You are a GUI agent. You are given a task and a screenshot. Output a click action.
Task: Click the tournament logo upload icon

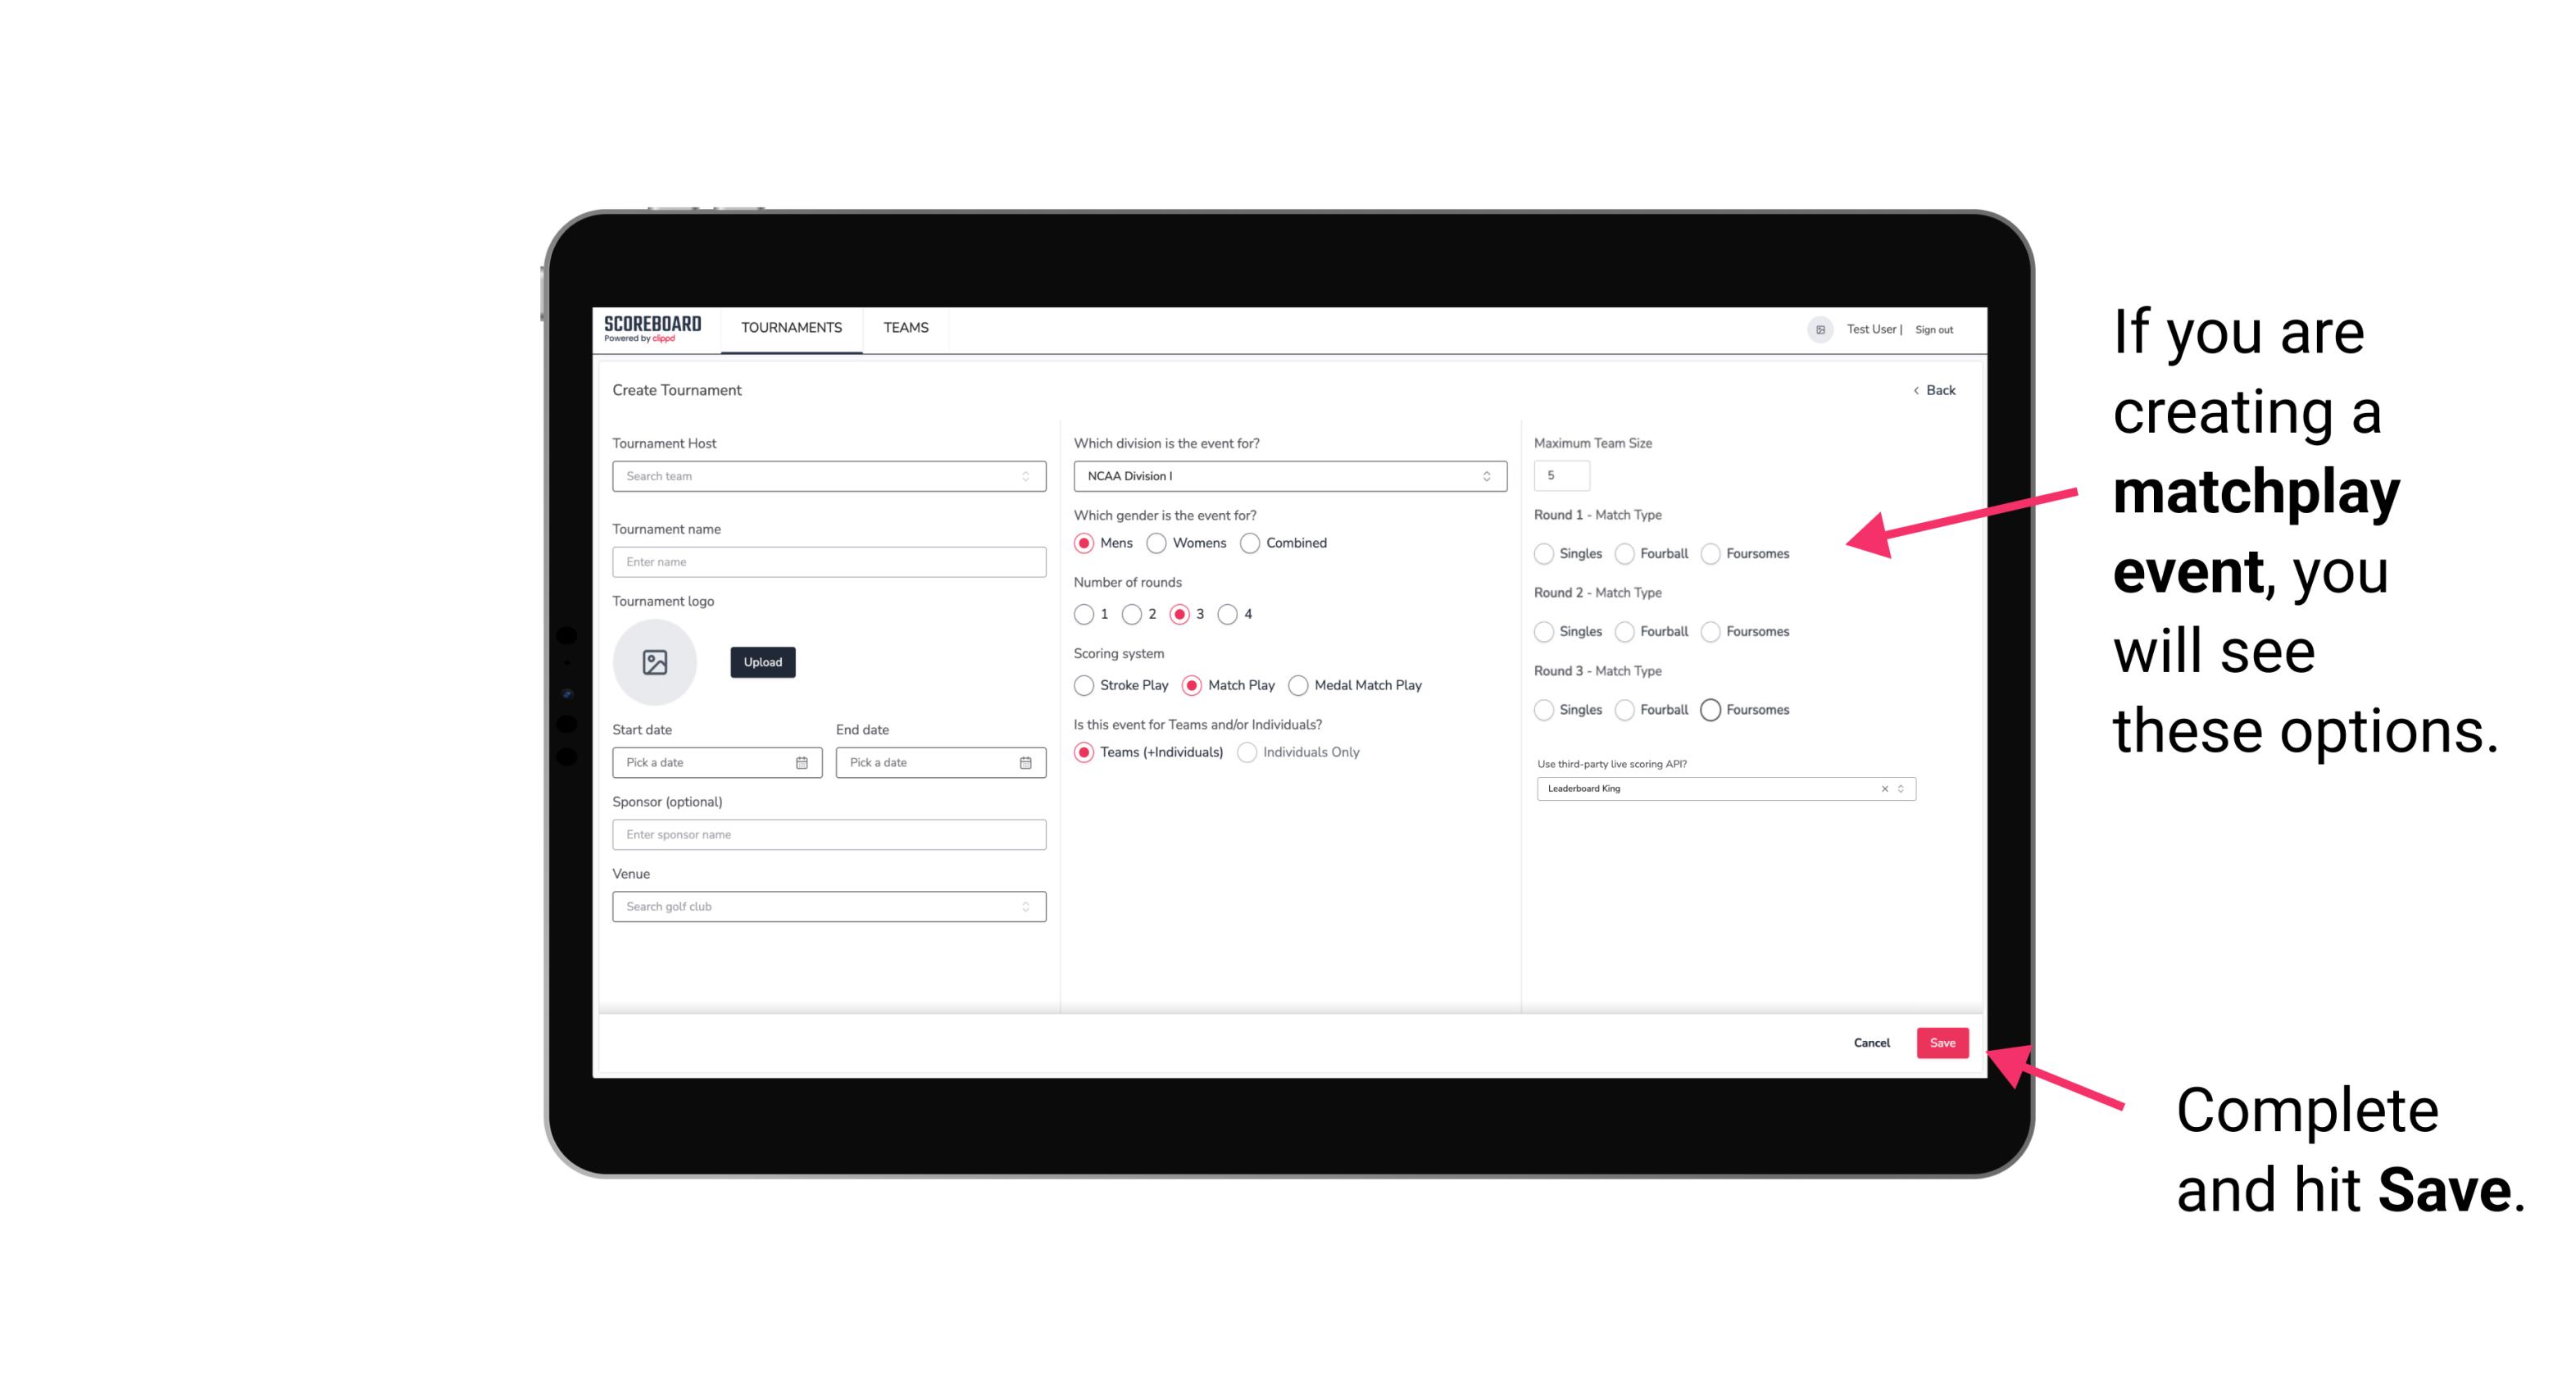point(656,661)
